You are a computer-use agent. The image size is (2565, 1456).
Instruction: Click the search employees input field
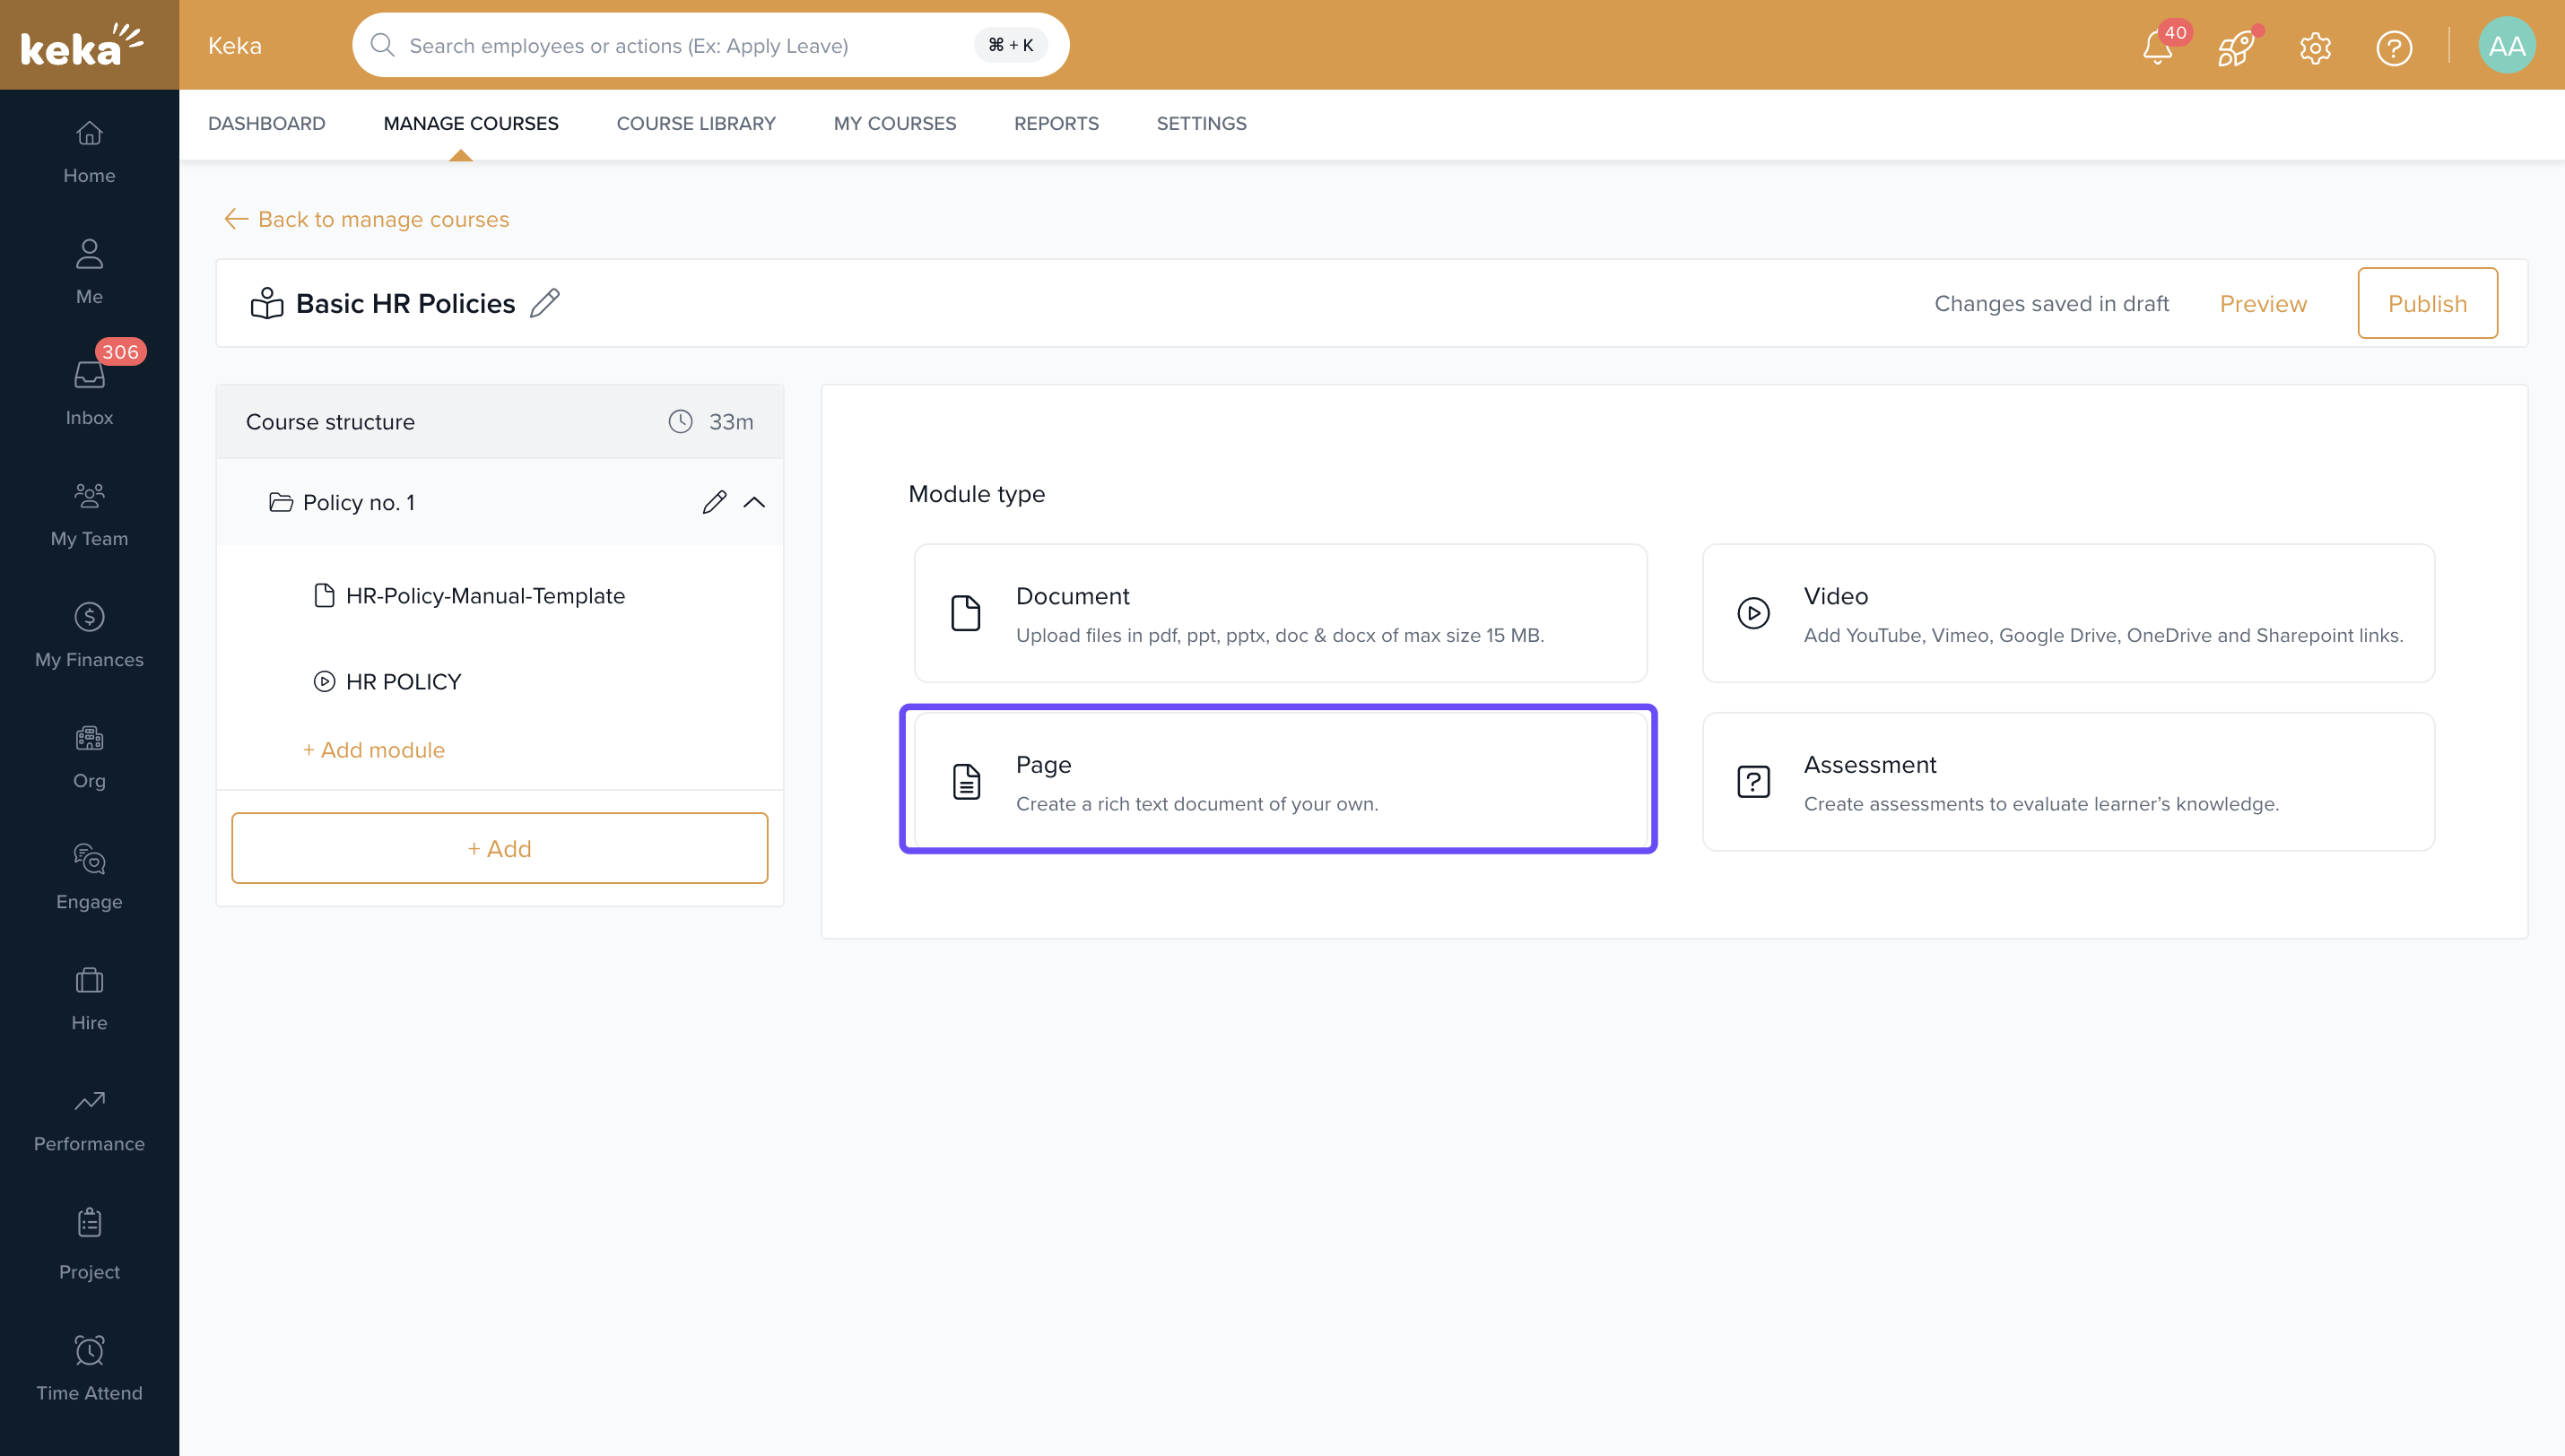(x=680, y=46)
